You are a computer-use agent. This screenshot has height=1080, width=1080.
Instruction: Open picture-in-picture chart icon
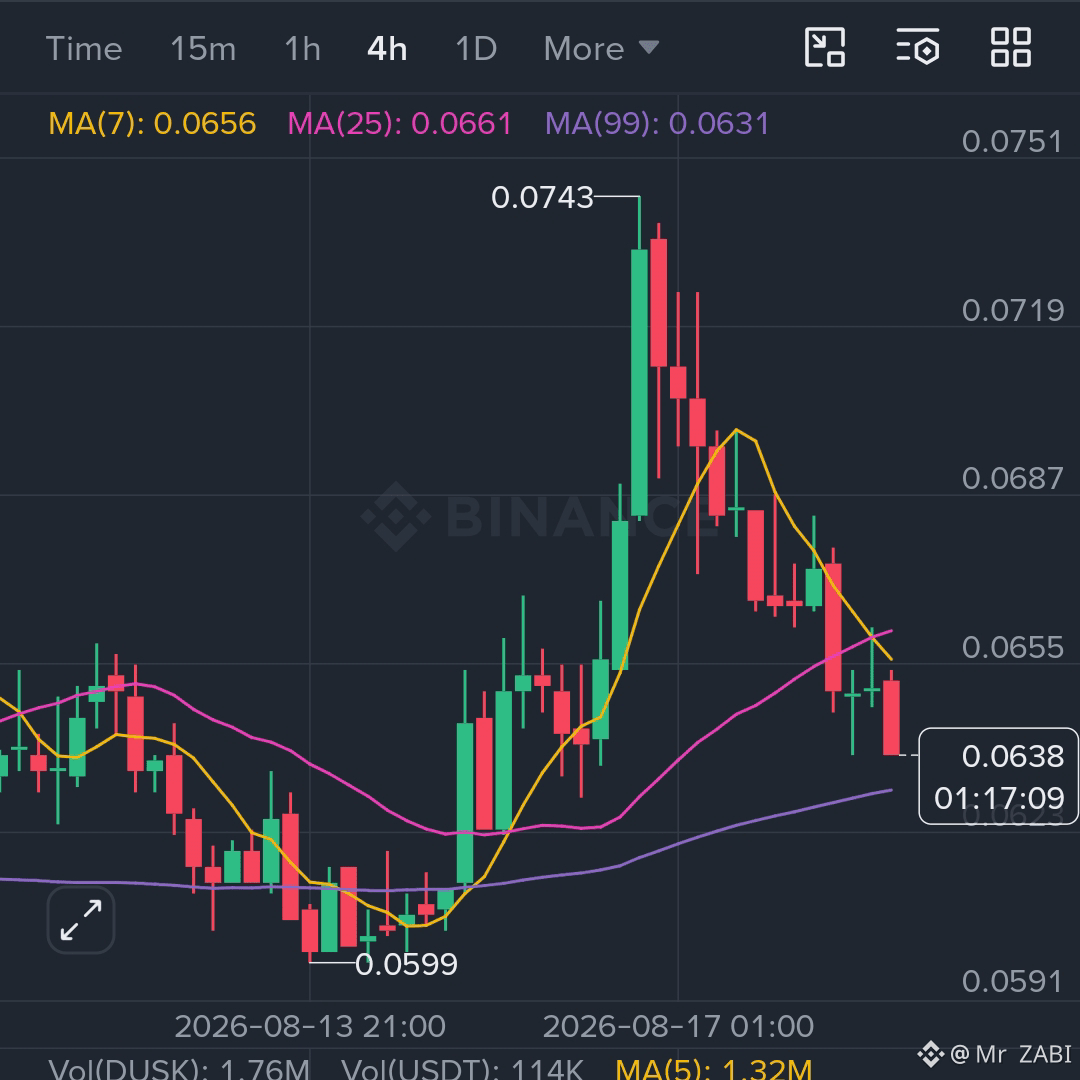(824, 48)
